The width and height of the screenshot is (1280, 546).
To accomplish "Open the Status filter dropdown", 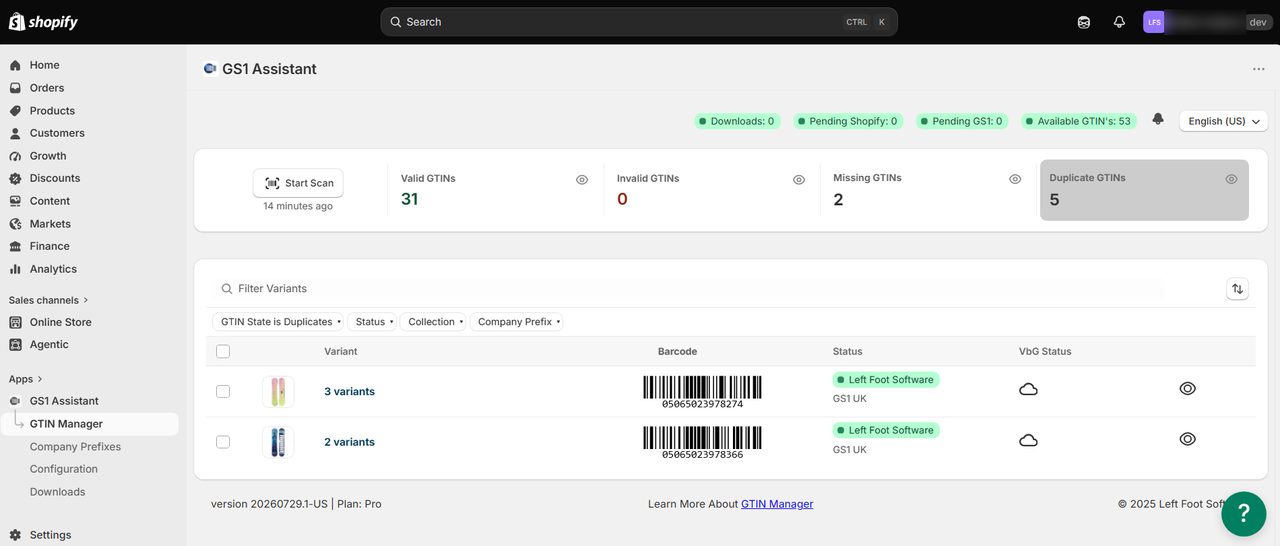I will 375,322.
